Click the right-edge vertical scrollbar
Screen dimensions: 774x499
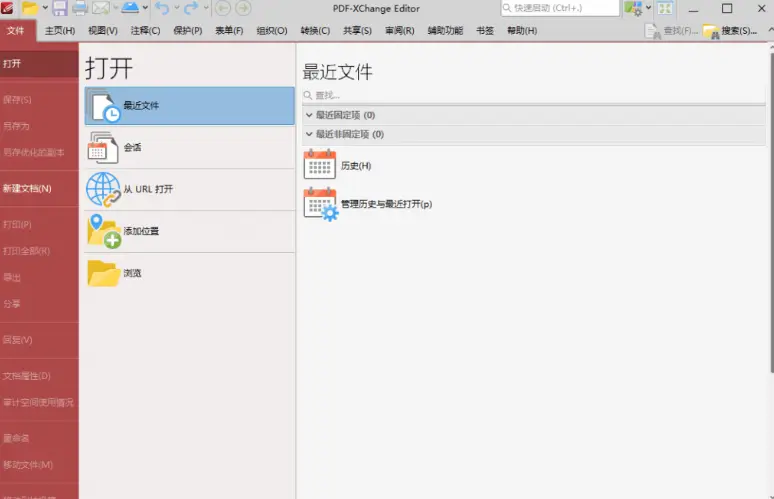click(771, 211)
